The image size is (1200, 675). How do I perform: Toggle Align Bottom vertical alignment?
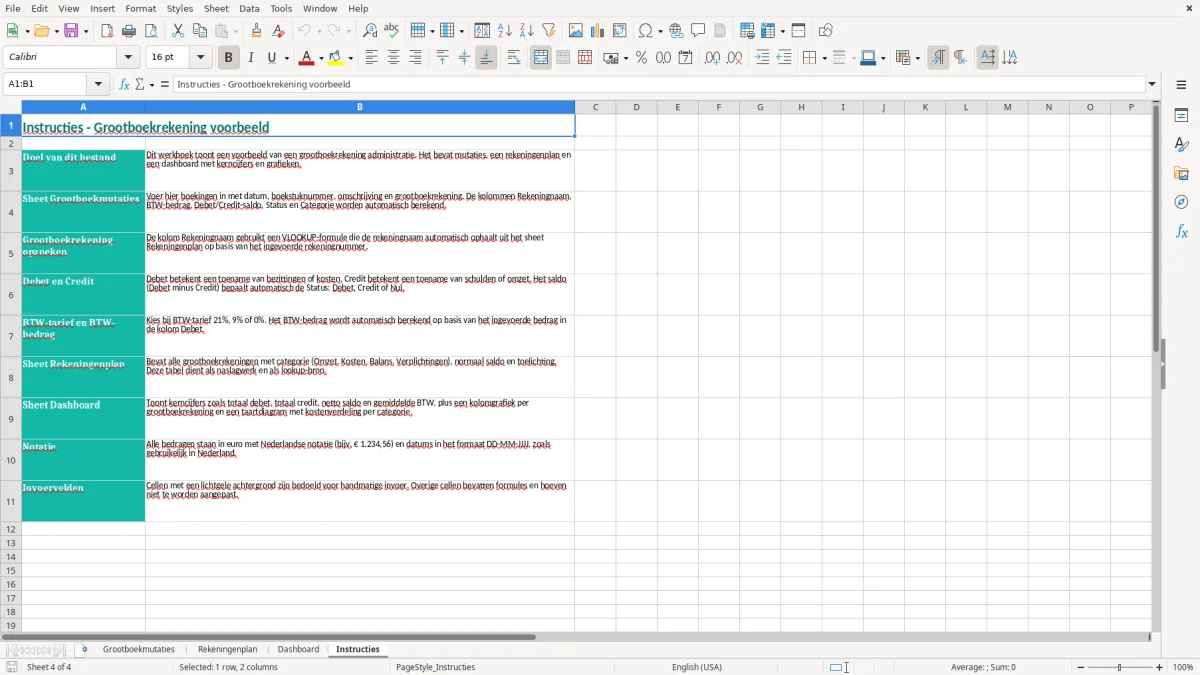coord(486,58)
